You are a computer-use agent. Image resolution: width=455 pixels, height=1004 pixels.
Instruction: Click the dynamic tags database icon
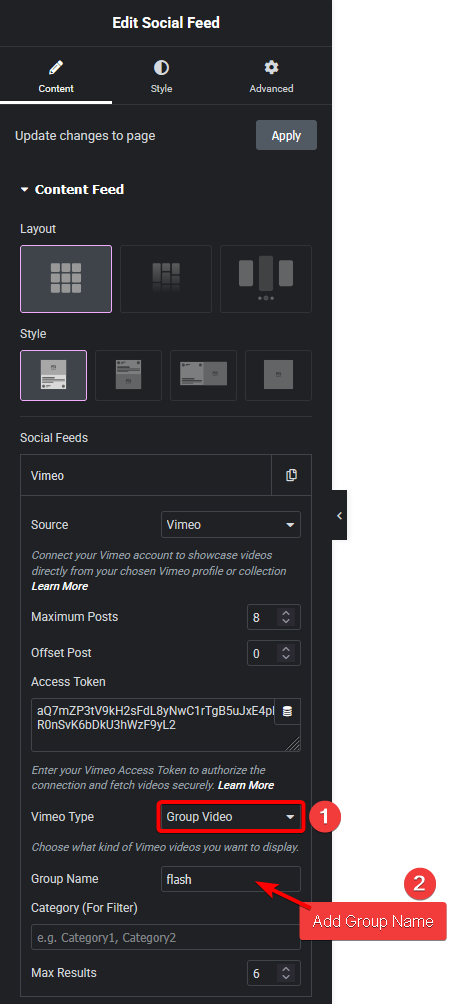[287, 711]
